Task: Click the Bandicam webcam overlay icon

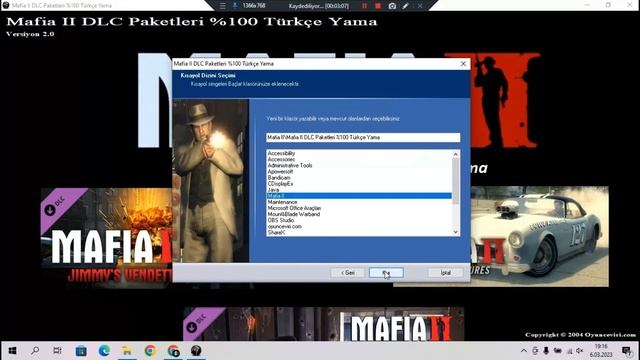Action: coord(235,6)
